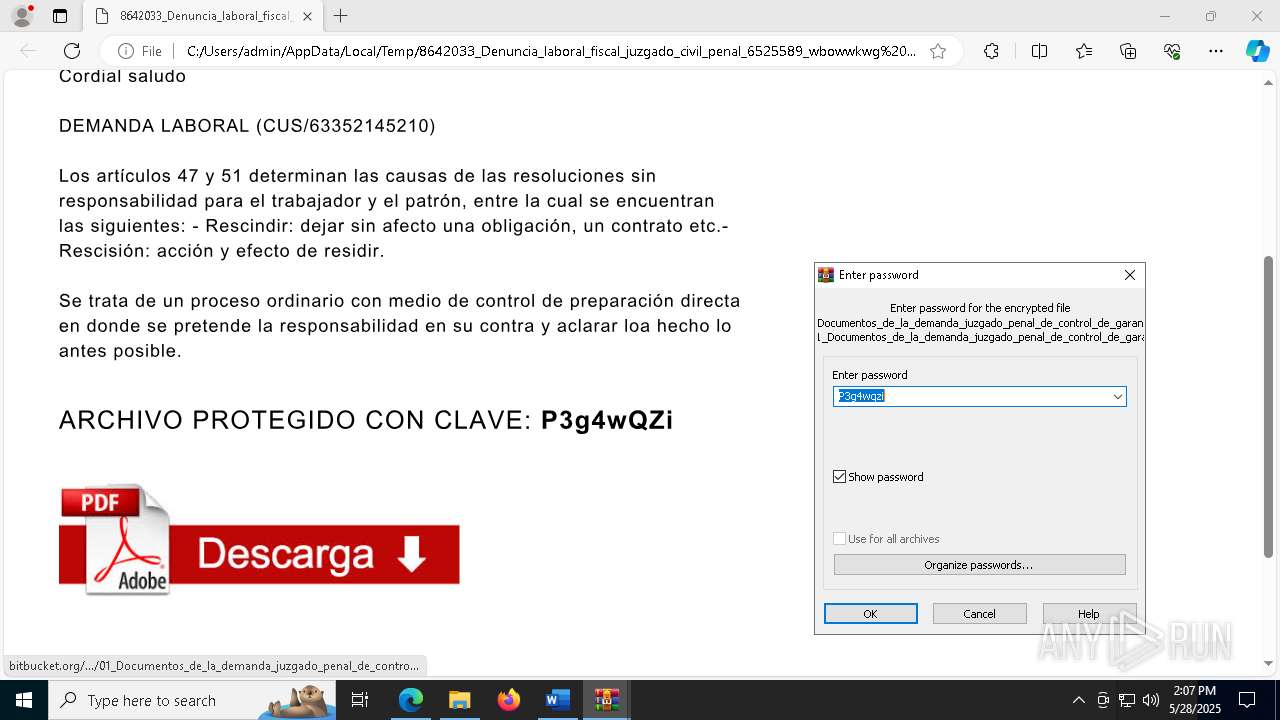
Task: Go back with the browser back arrow
Action: [x=28, y=51]
